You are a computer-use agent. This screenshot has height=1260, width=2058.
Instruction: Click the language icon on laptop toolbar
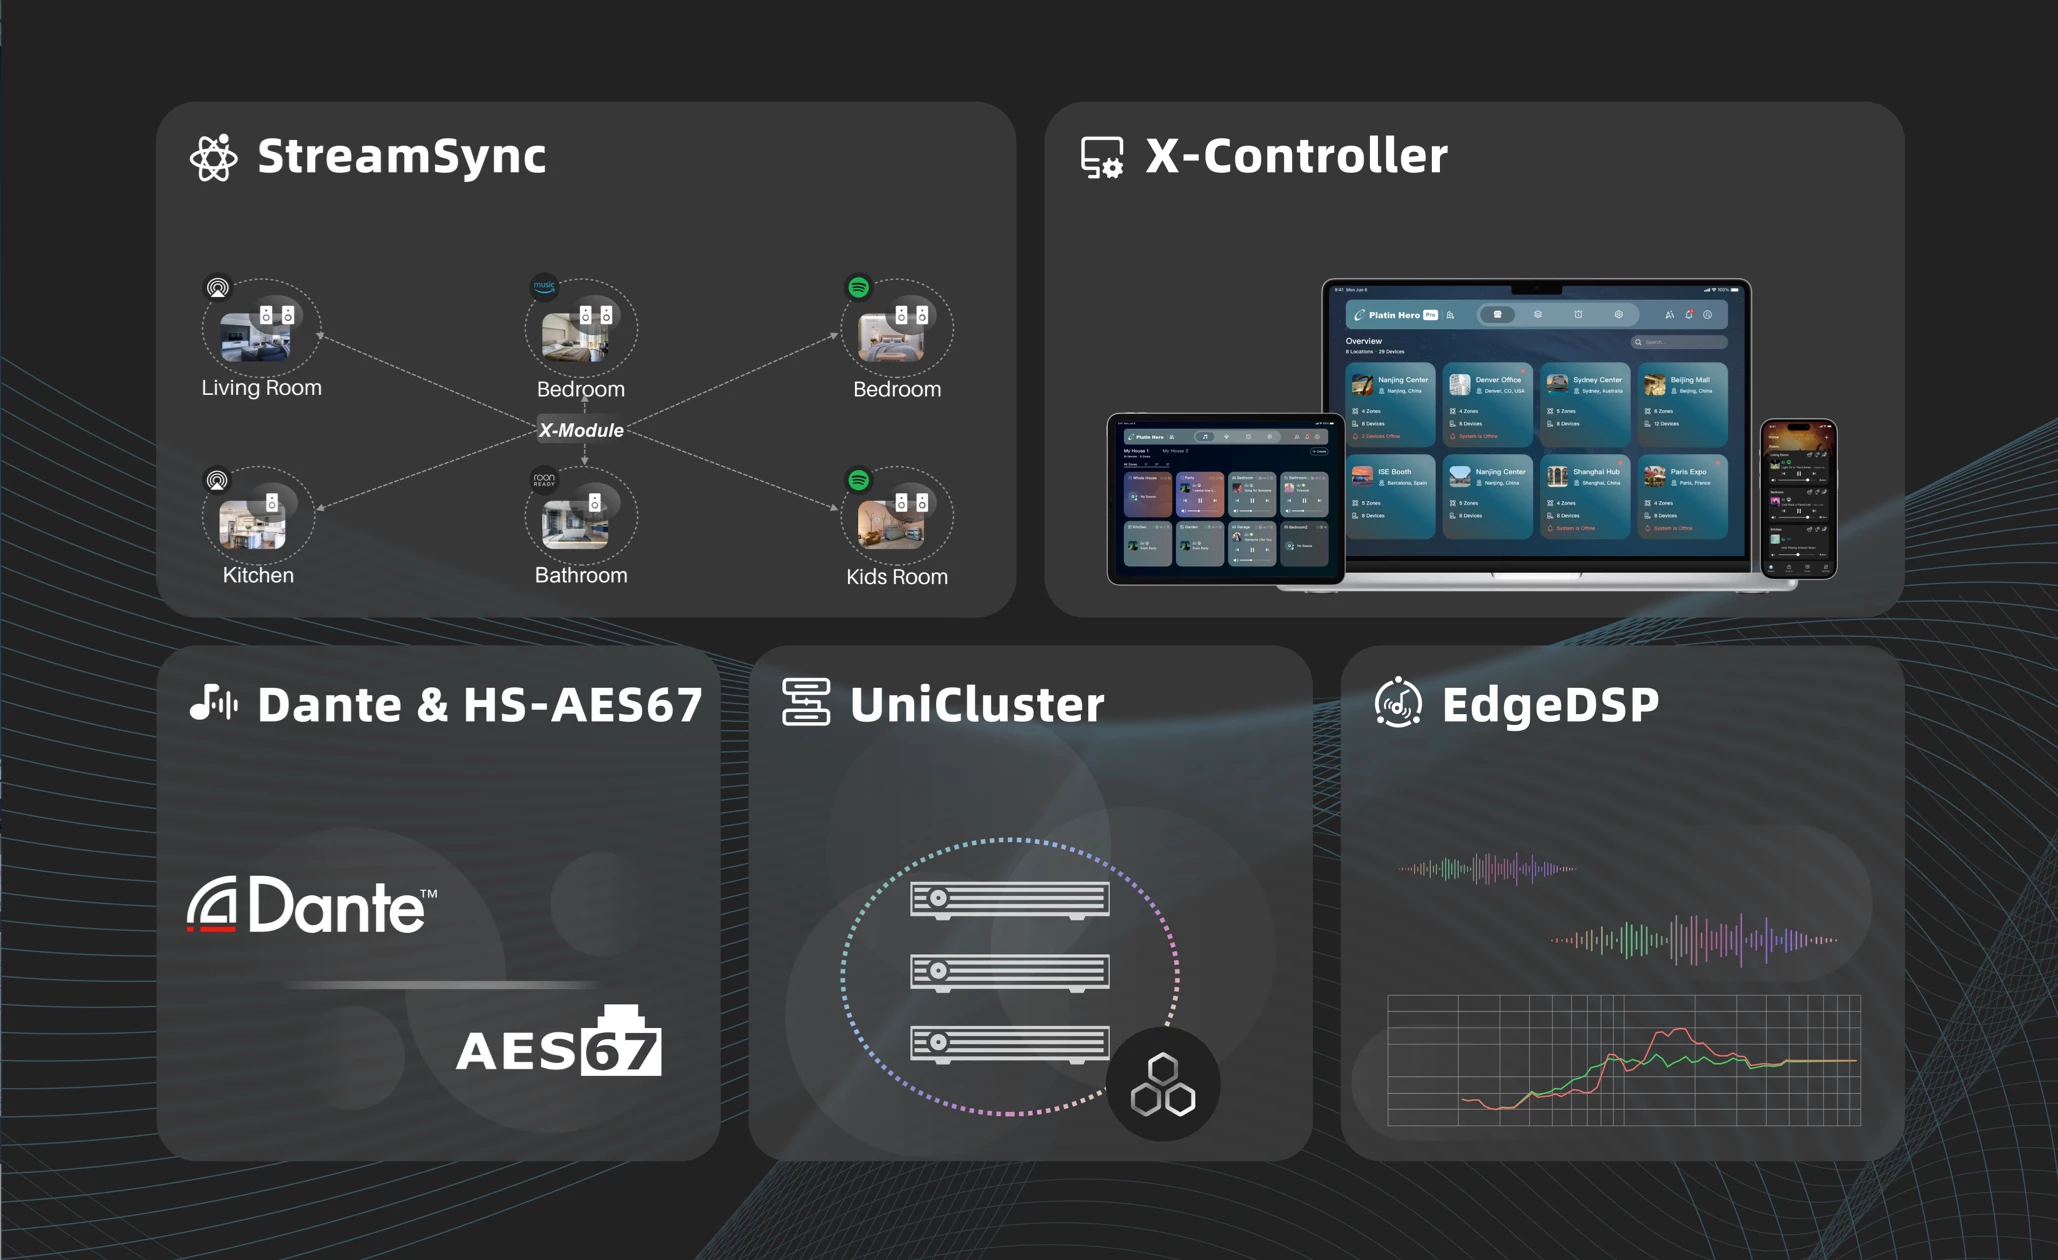1669,315
